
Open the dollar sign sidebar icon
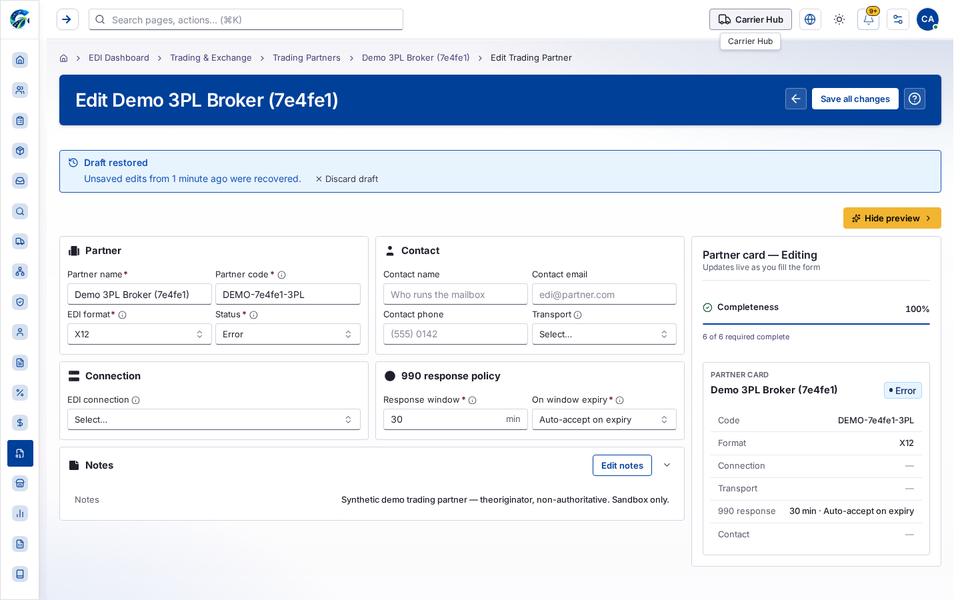click(x=20, y=422)
